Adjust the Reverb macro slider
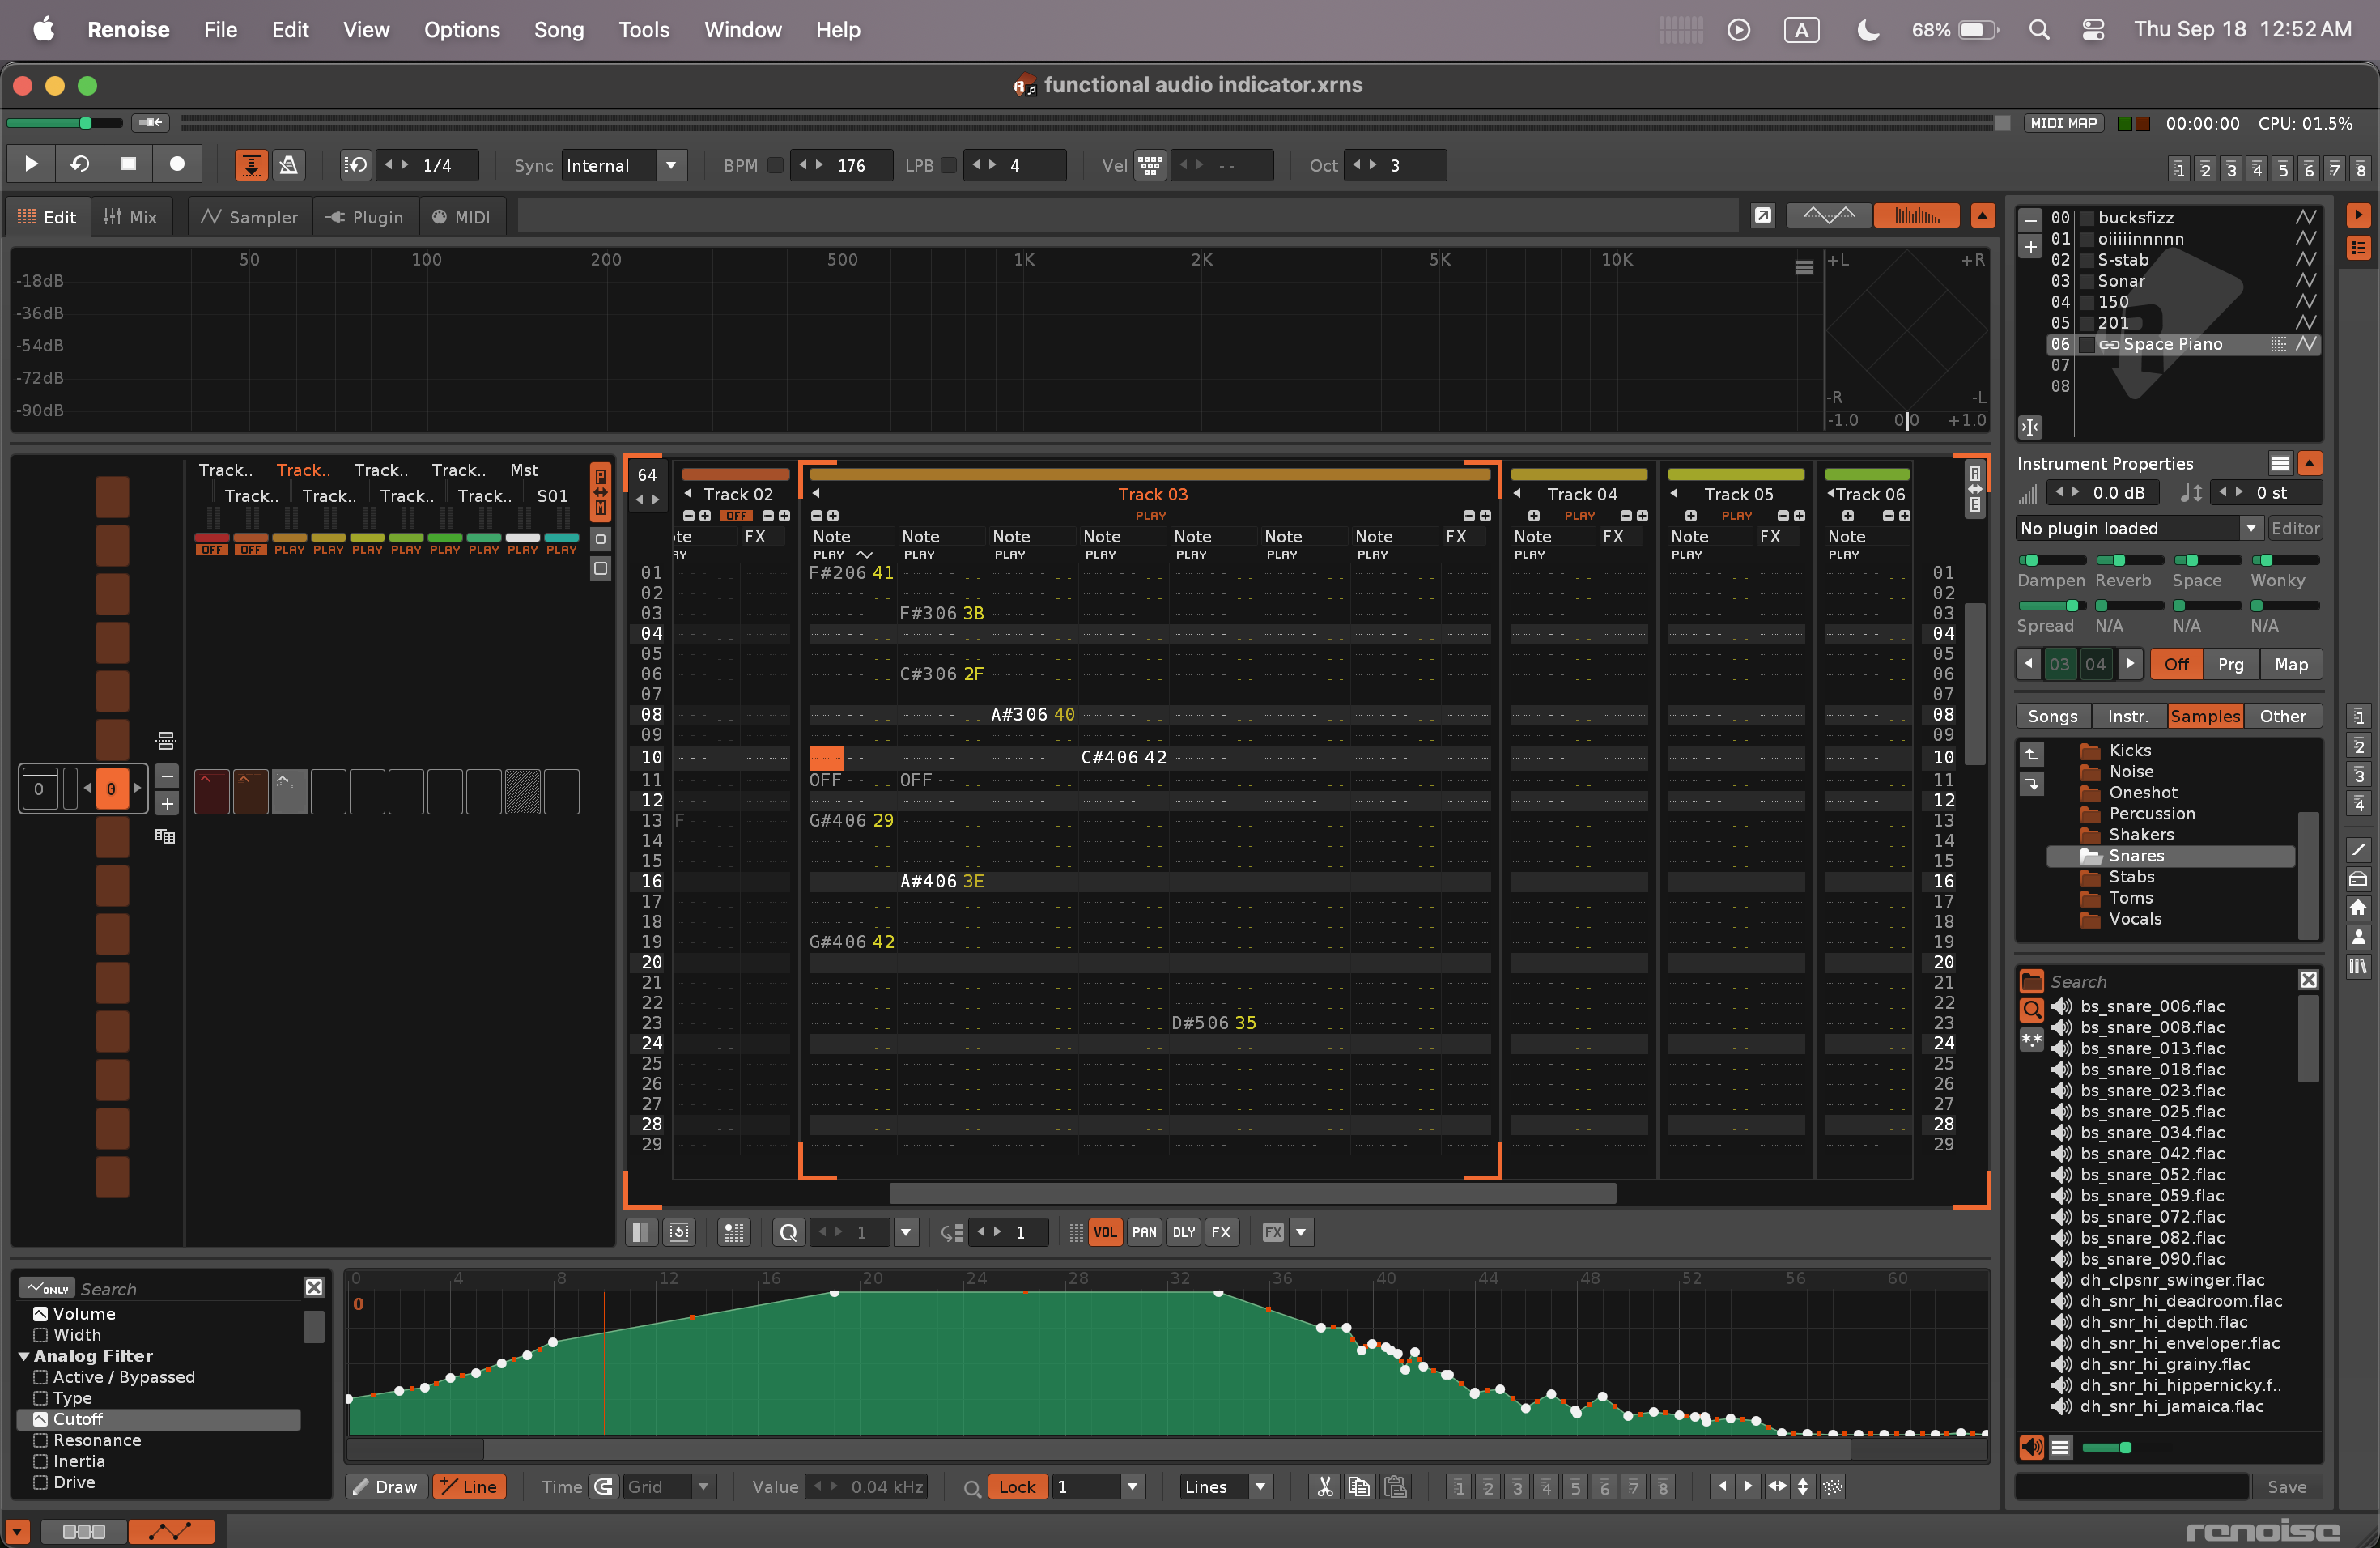 [x=2129, y=560]
